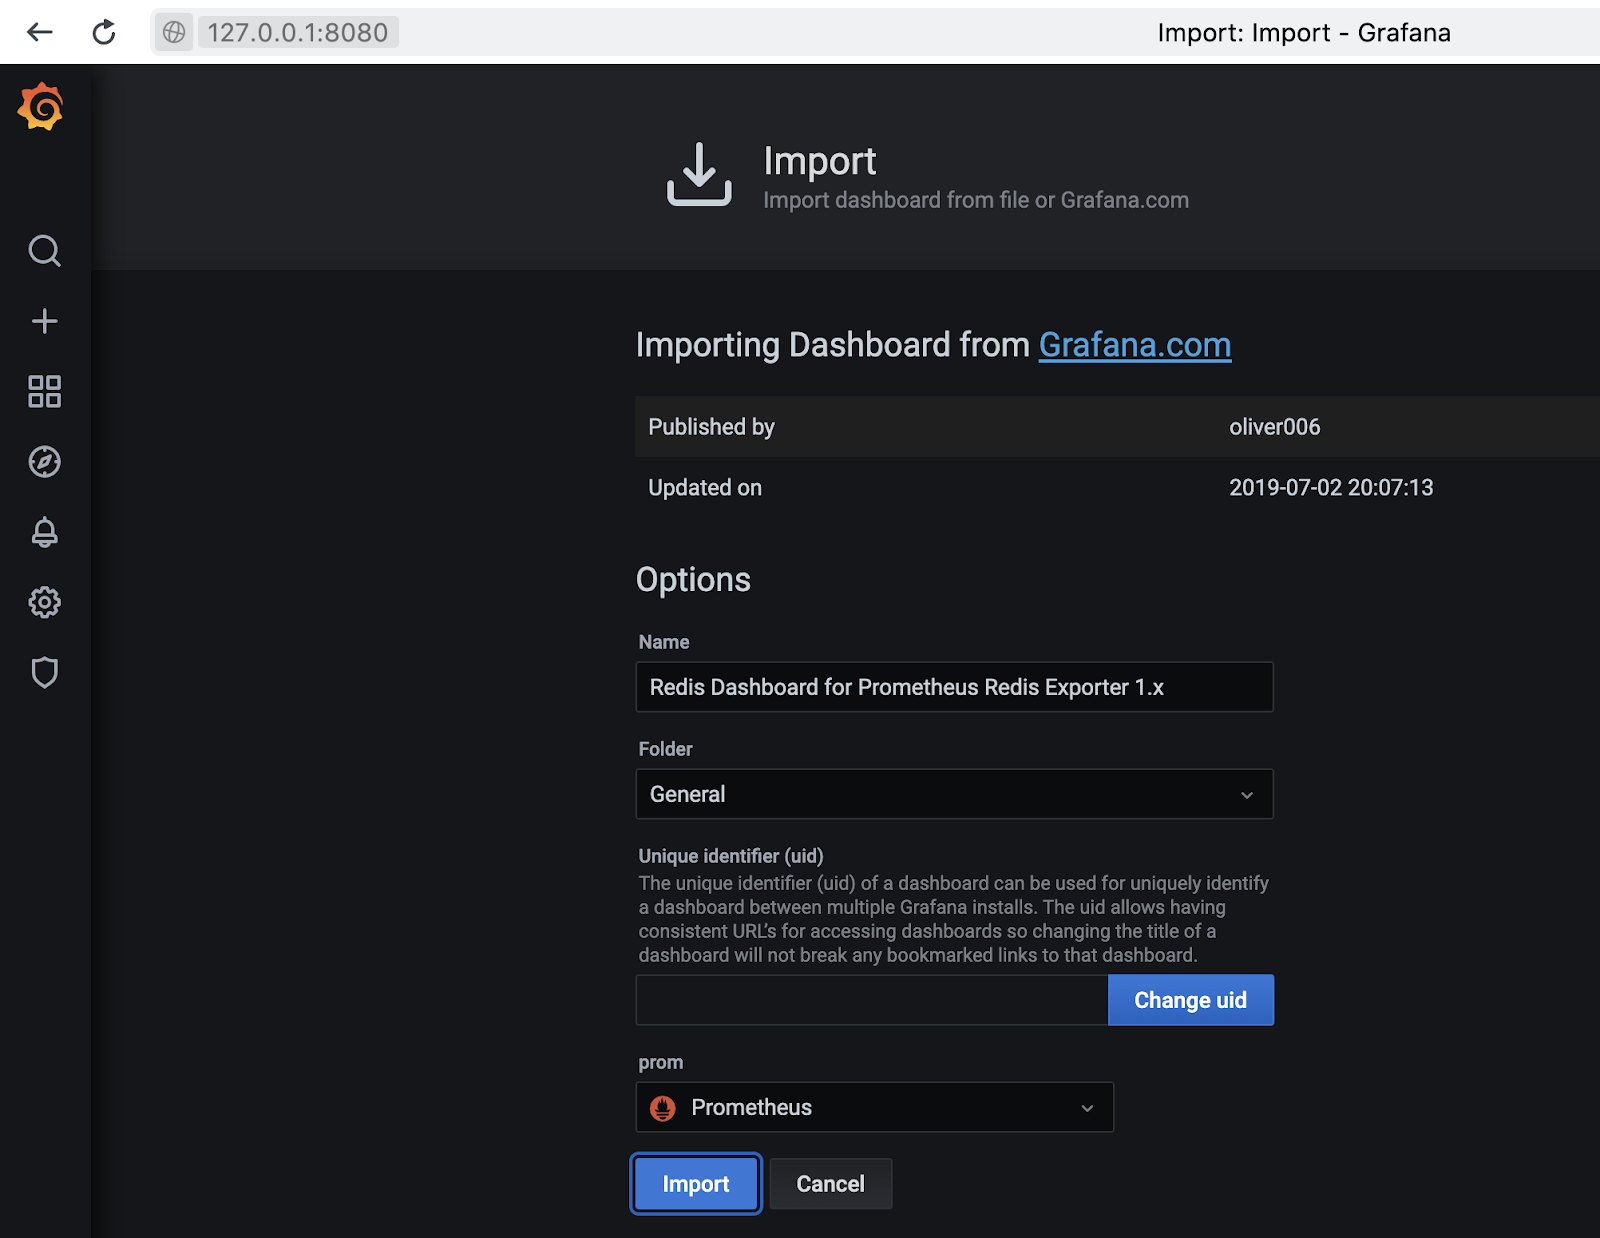Click the chevron arrow in Folder select
Image resolution: width=1600 pixels, height=1238 pixels.
coord(1246,795)
